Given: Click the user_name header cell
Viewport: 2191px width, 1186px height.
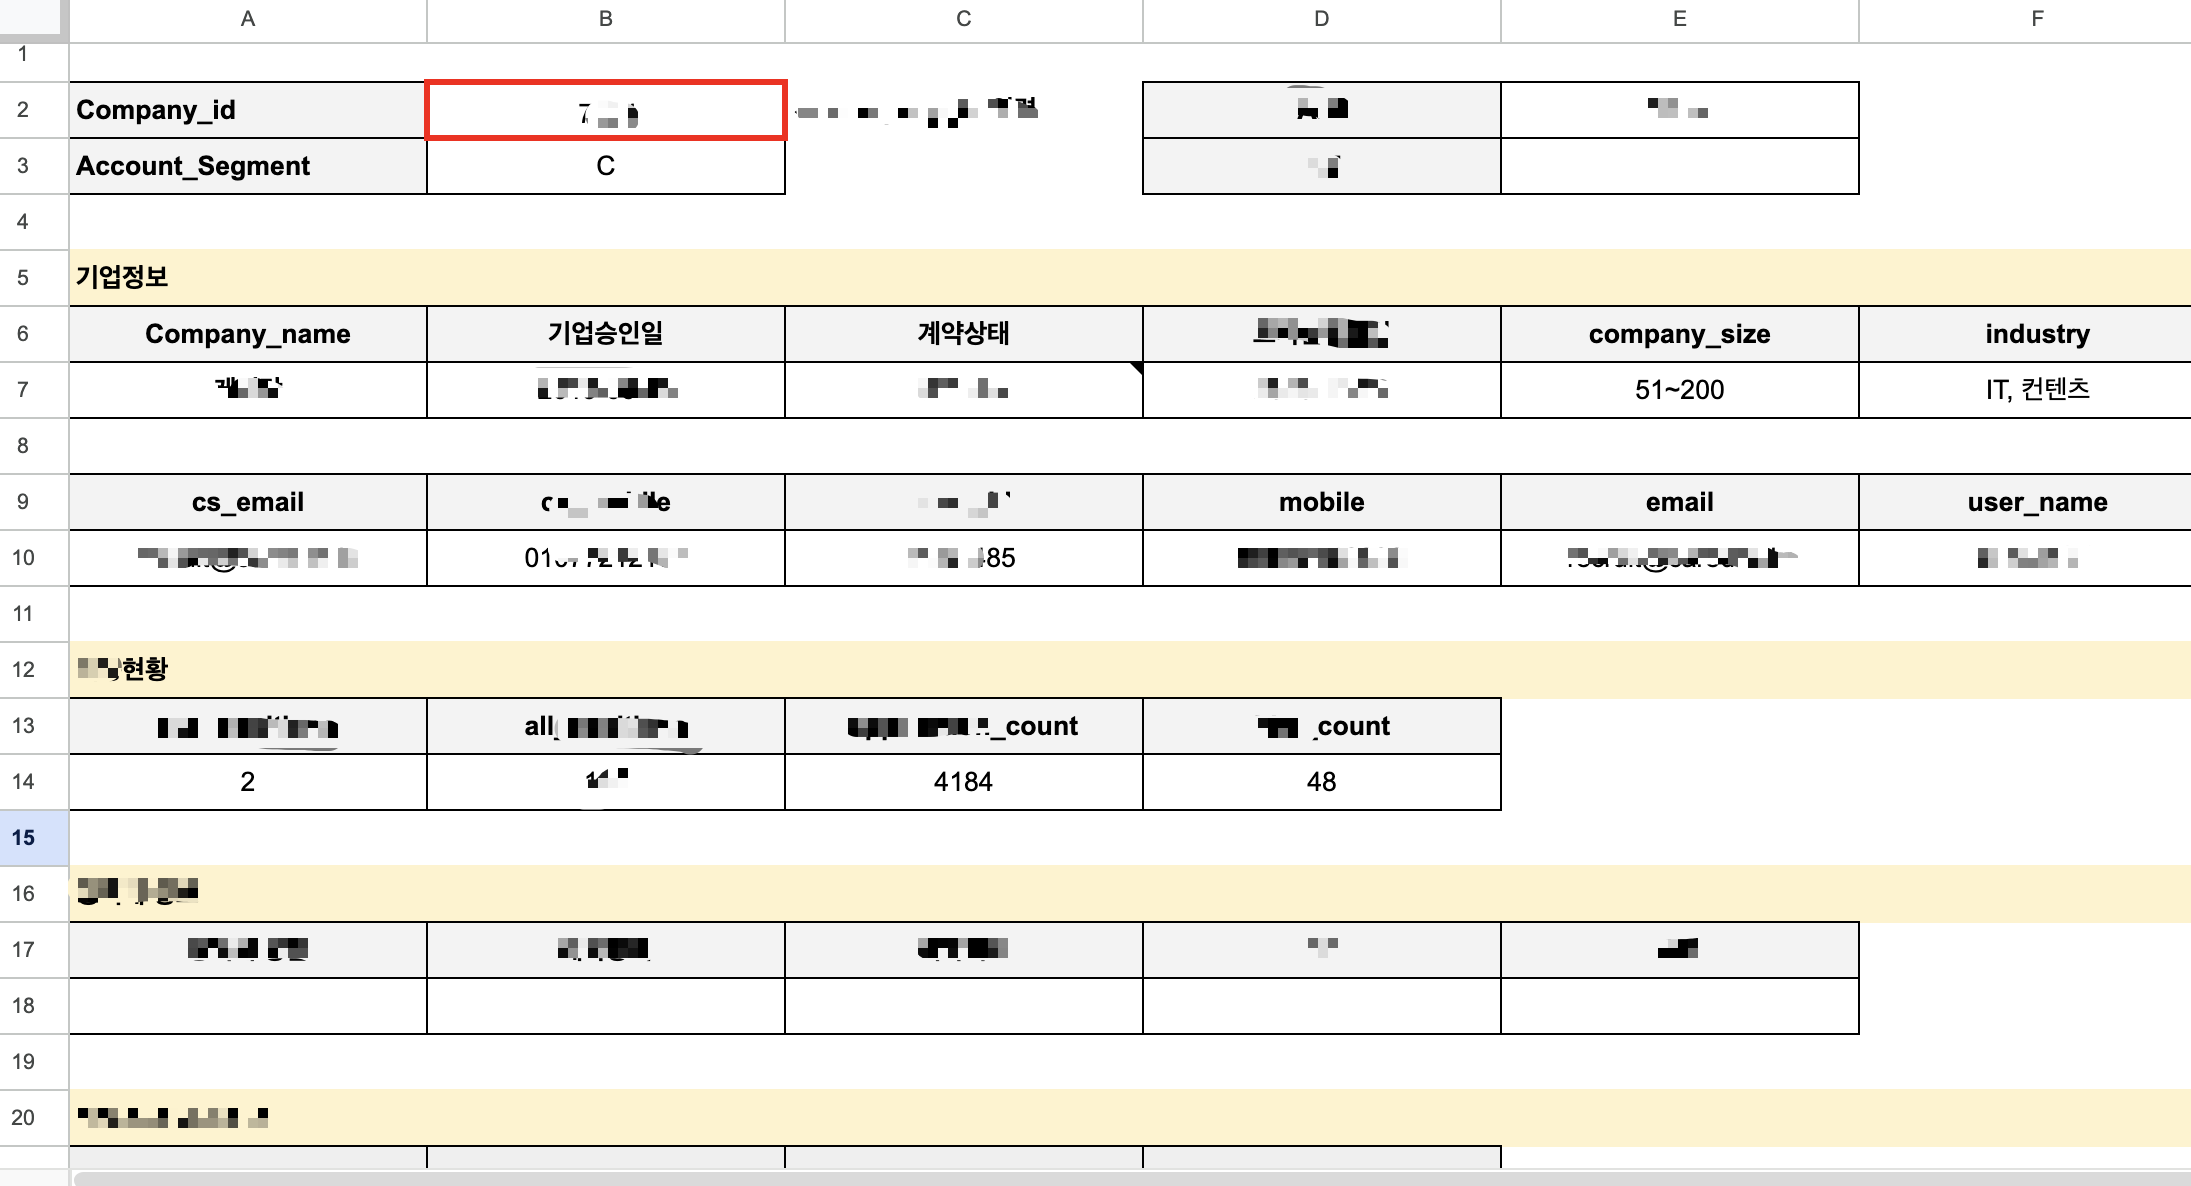Looking at the screenshot, I should pos(2037,502).
